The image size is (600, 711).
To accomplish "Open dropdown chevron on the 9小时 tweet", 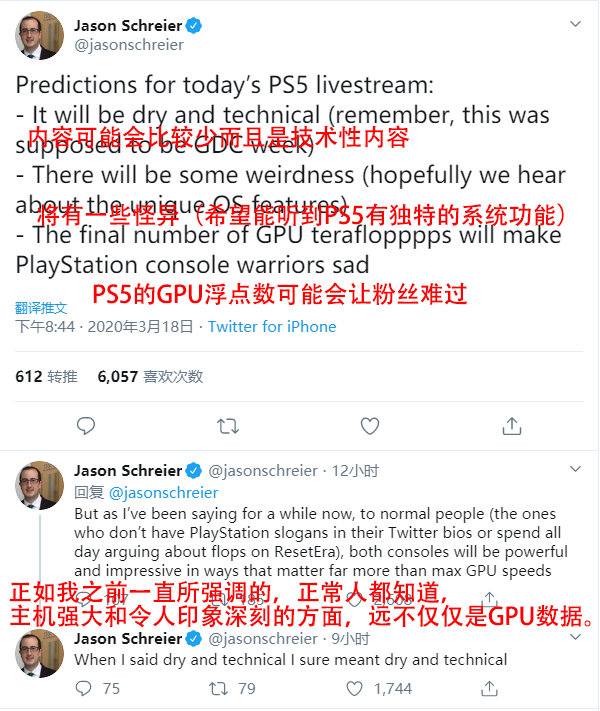I will tap(575, 637).
